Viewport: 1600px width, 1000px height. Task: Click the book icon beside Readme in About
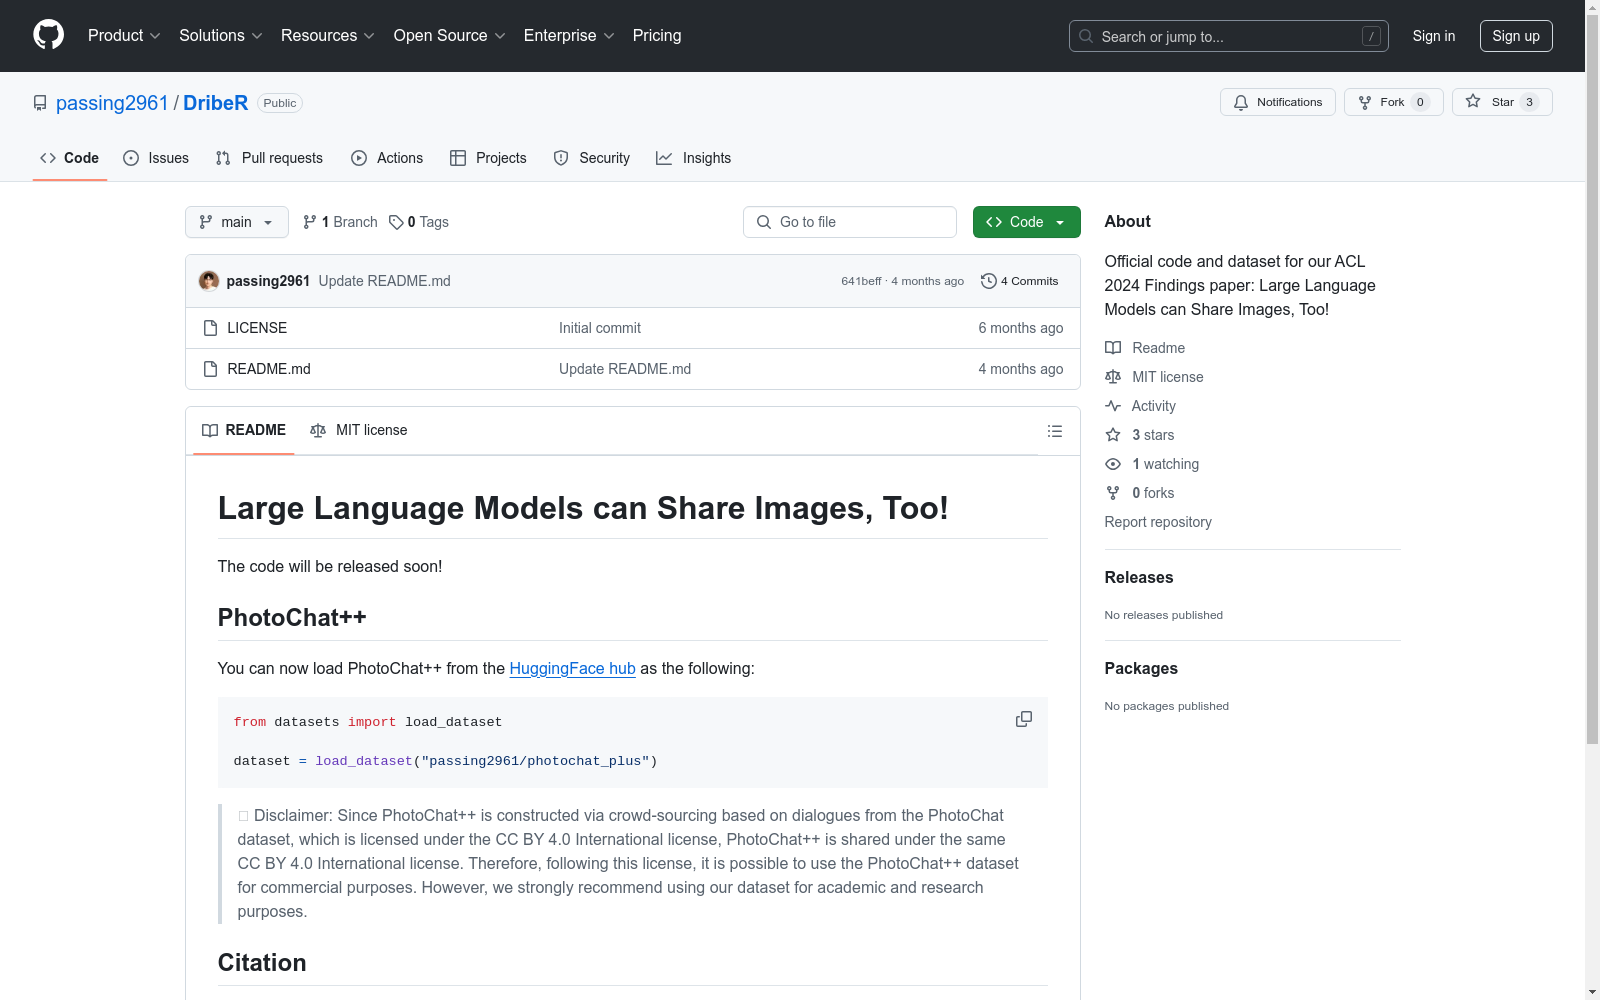tap(1113, 348)
